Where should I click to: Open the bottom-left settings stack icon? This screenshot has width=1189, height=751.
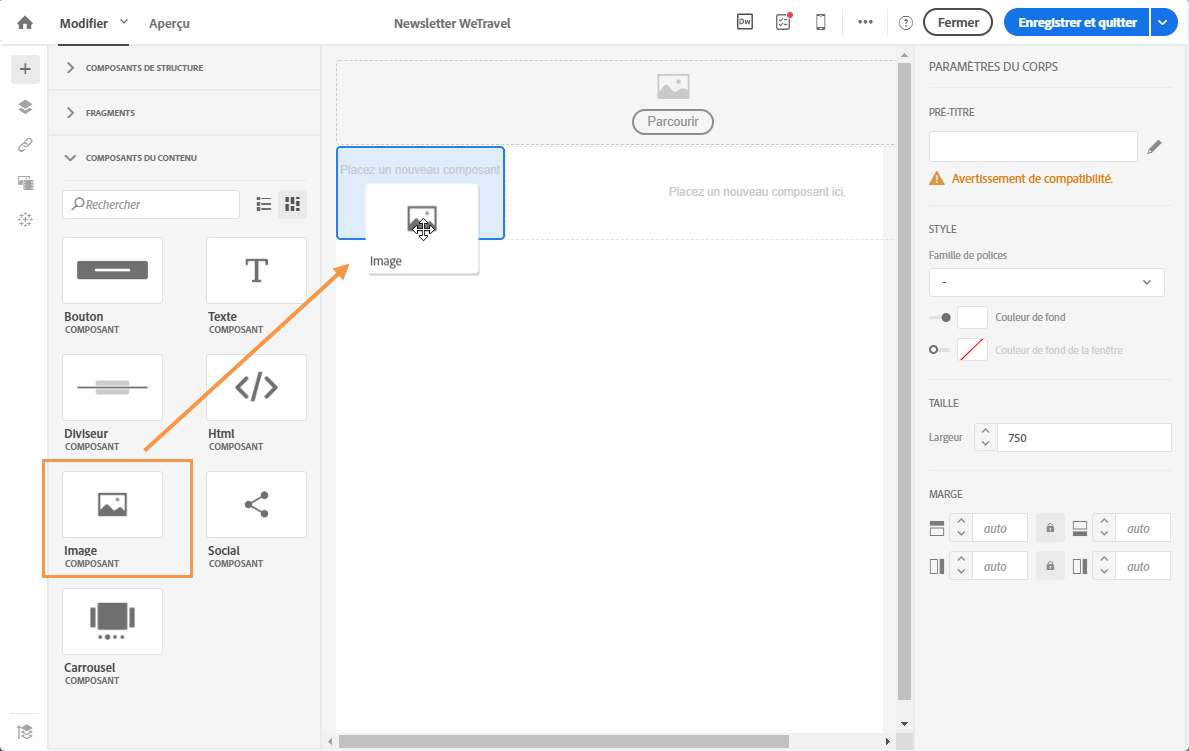point(25,731)
